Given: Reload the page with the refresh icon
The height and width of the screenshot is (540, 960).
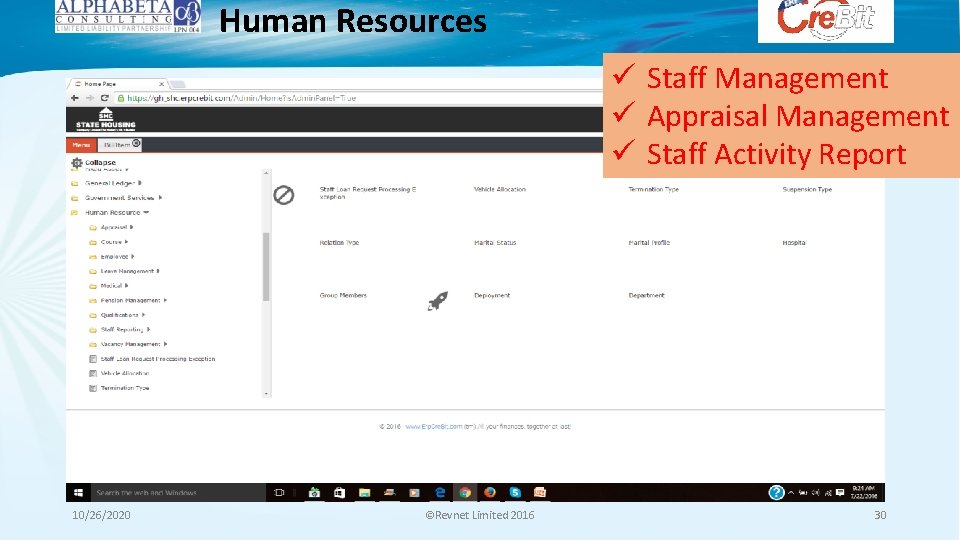Looking at the screenshot, I should click(105, 98).
